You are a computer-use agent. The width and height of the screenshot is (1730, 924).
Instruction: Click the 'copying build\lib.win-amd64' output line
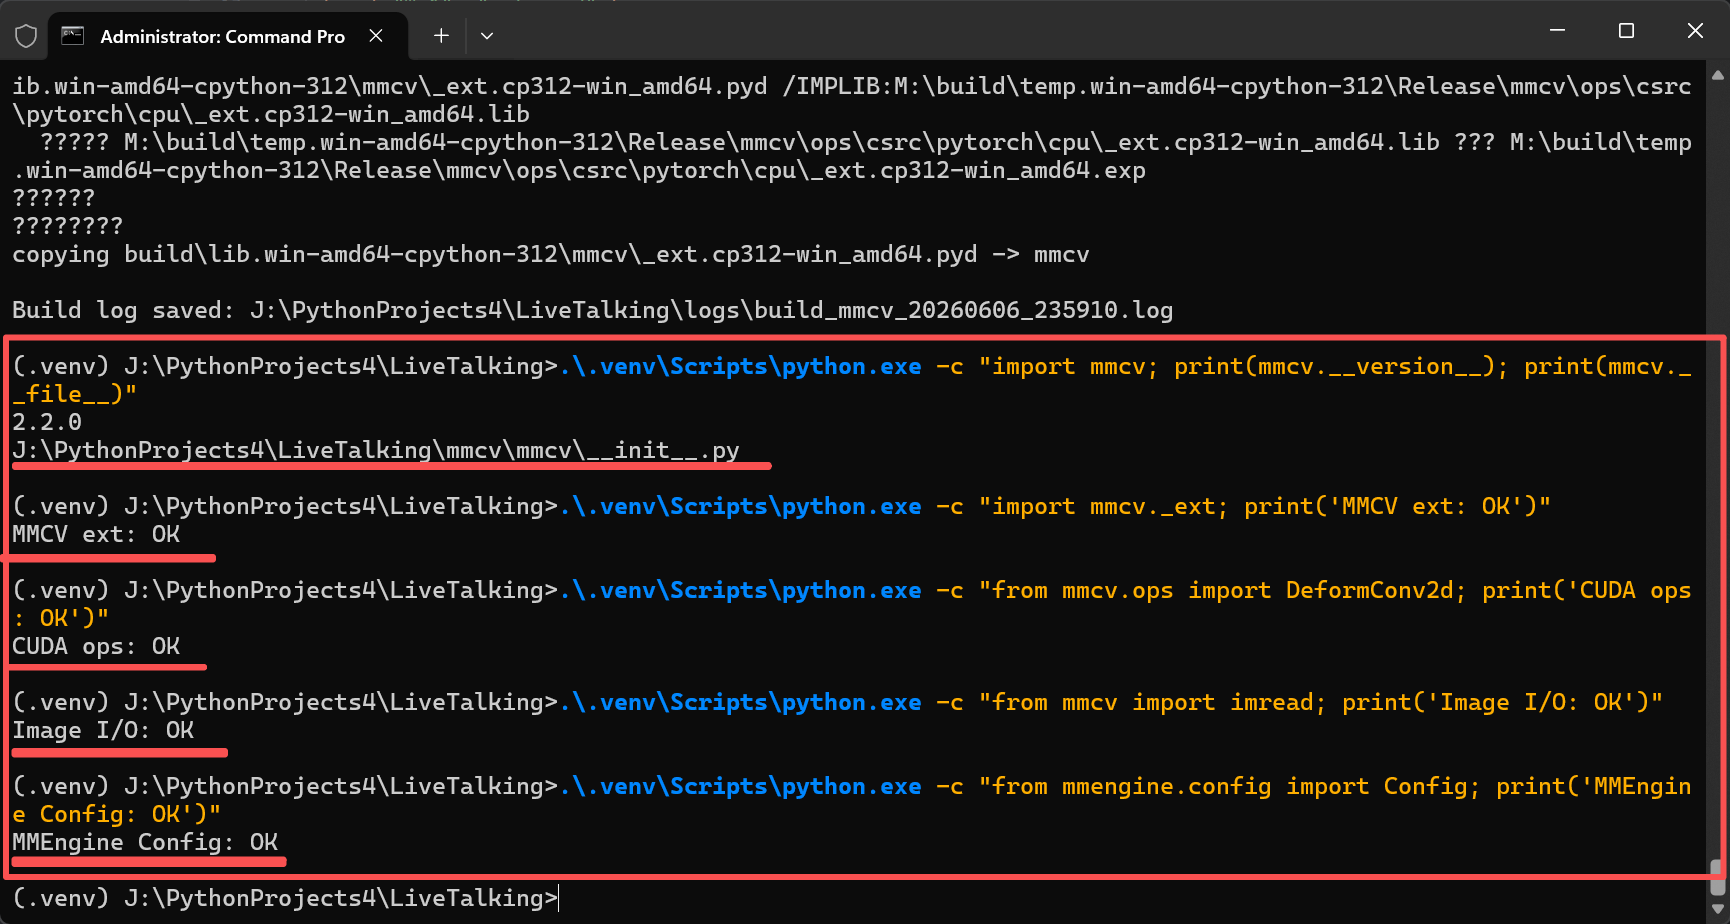[x=551, y=254]
